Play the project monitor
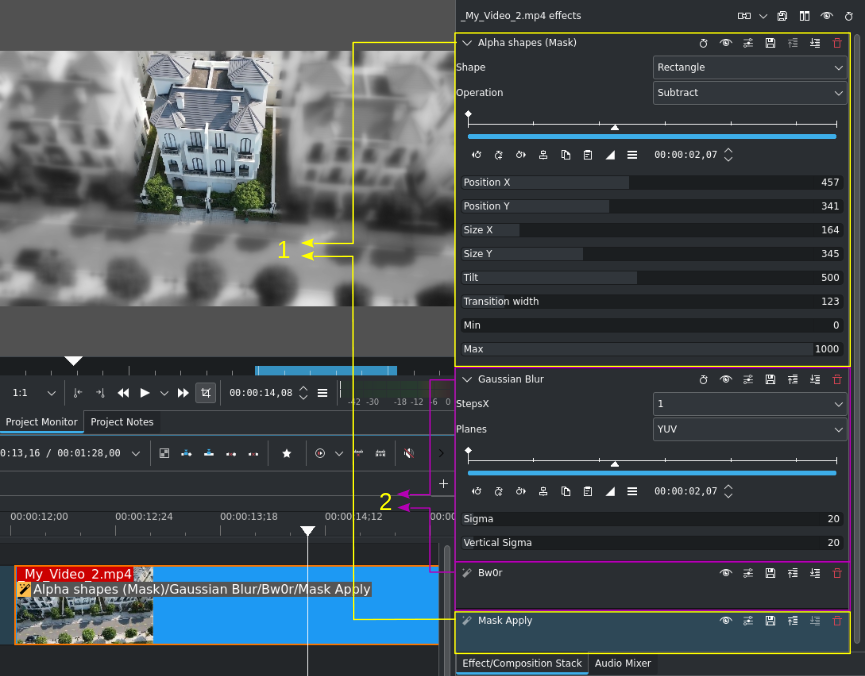 145,393
